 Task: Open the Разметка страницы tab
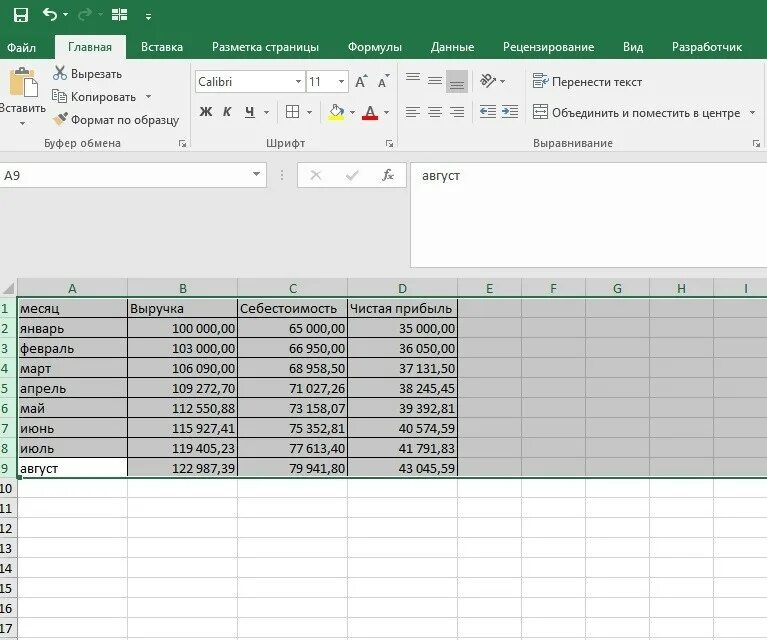click(265, 47)
